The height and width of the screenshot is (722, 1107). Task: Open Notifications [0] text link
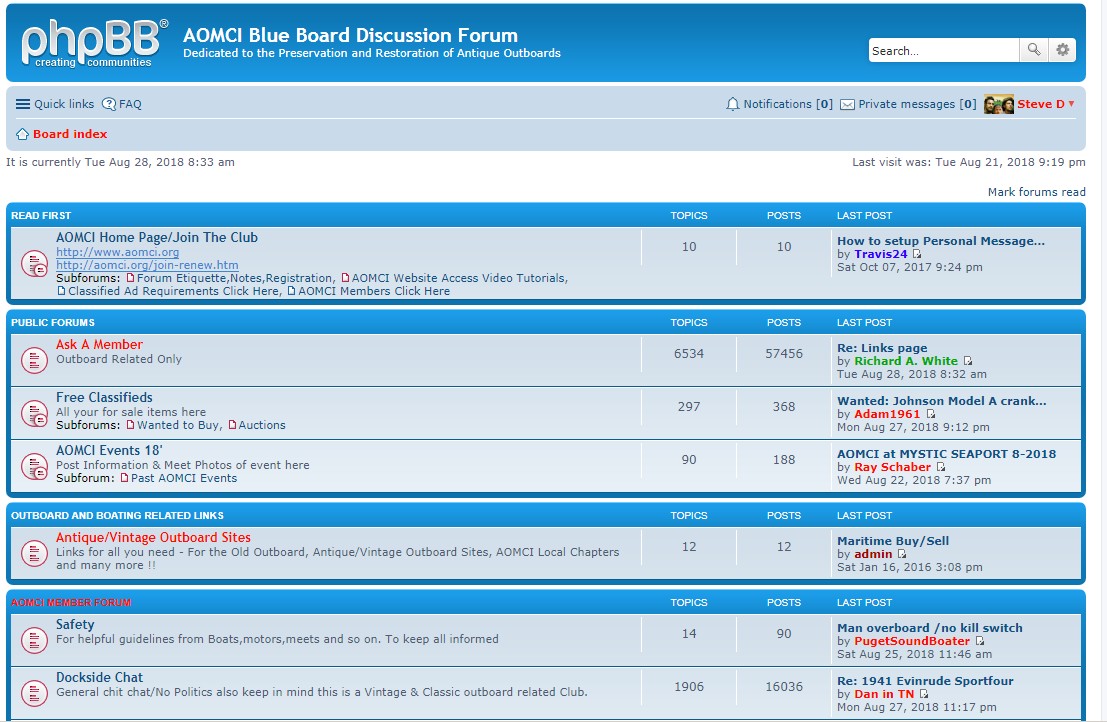[788, 104]
